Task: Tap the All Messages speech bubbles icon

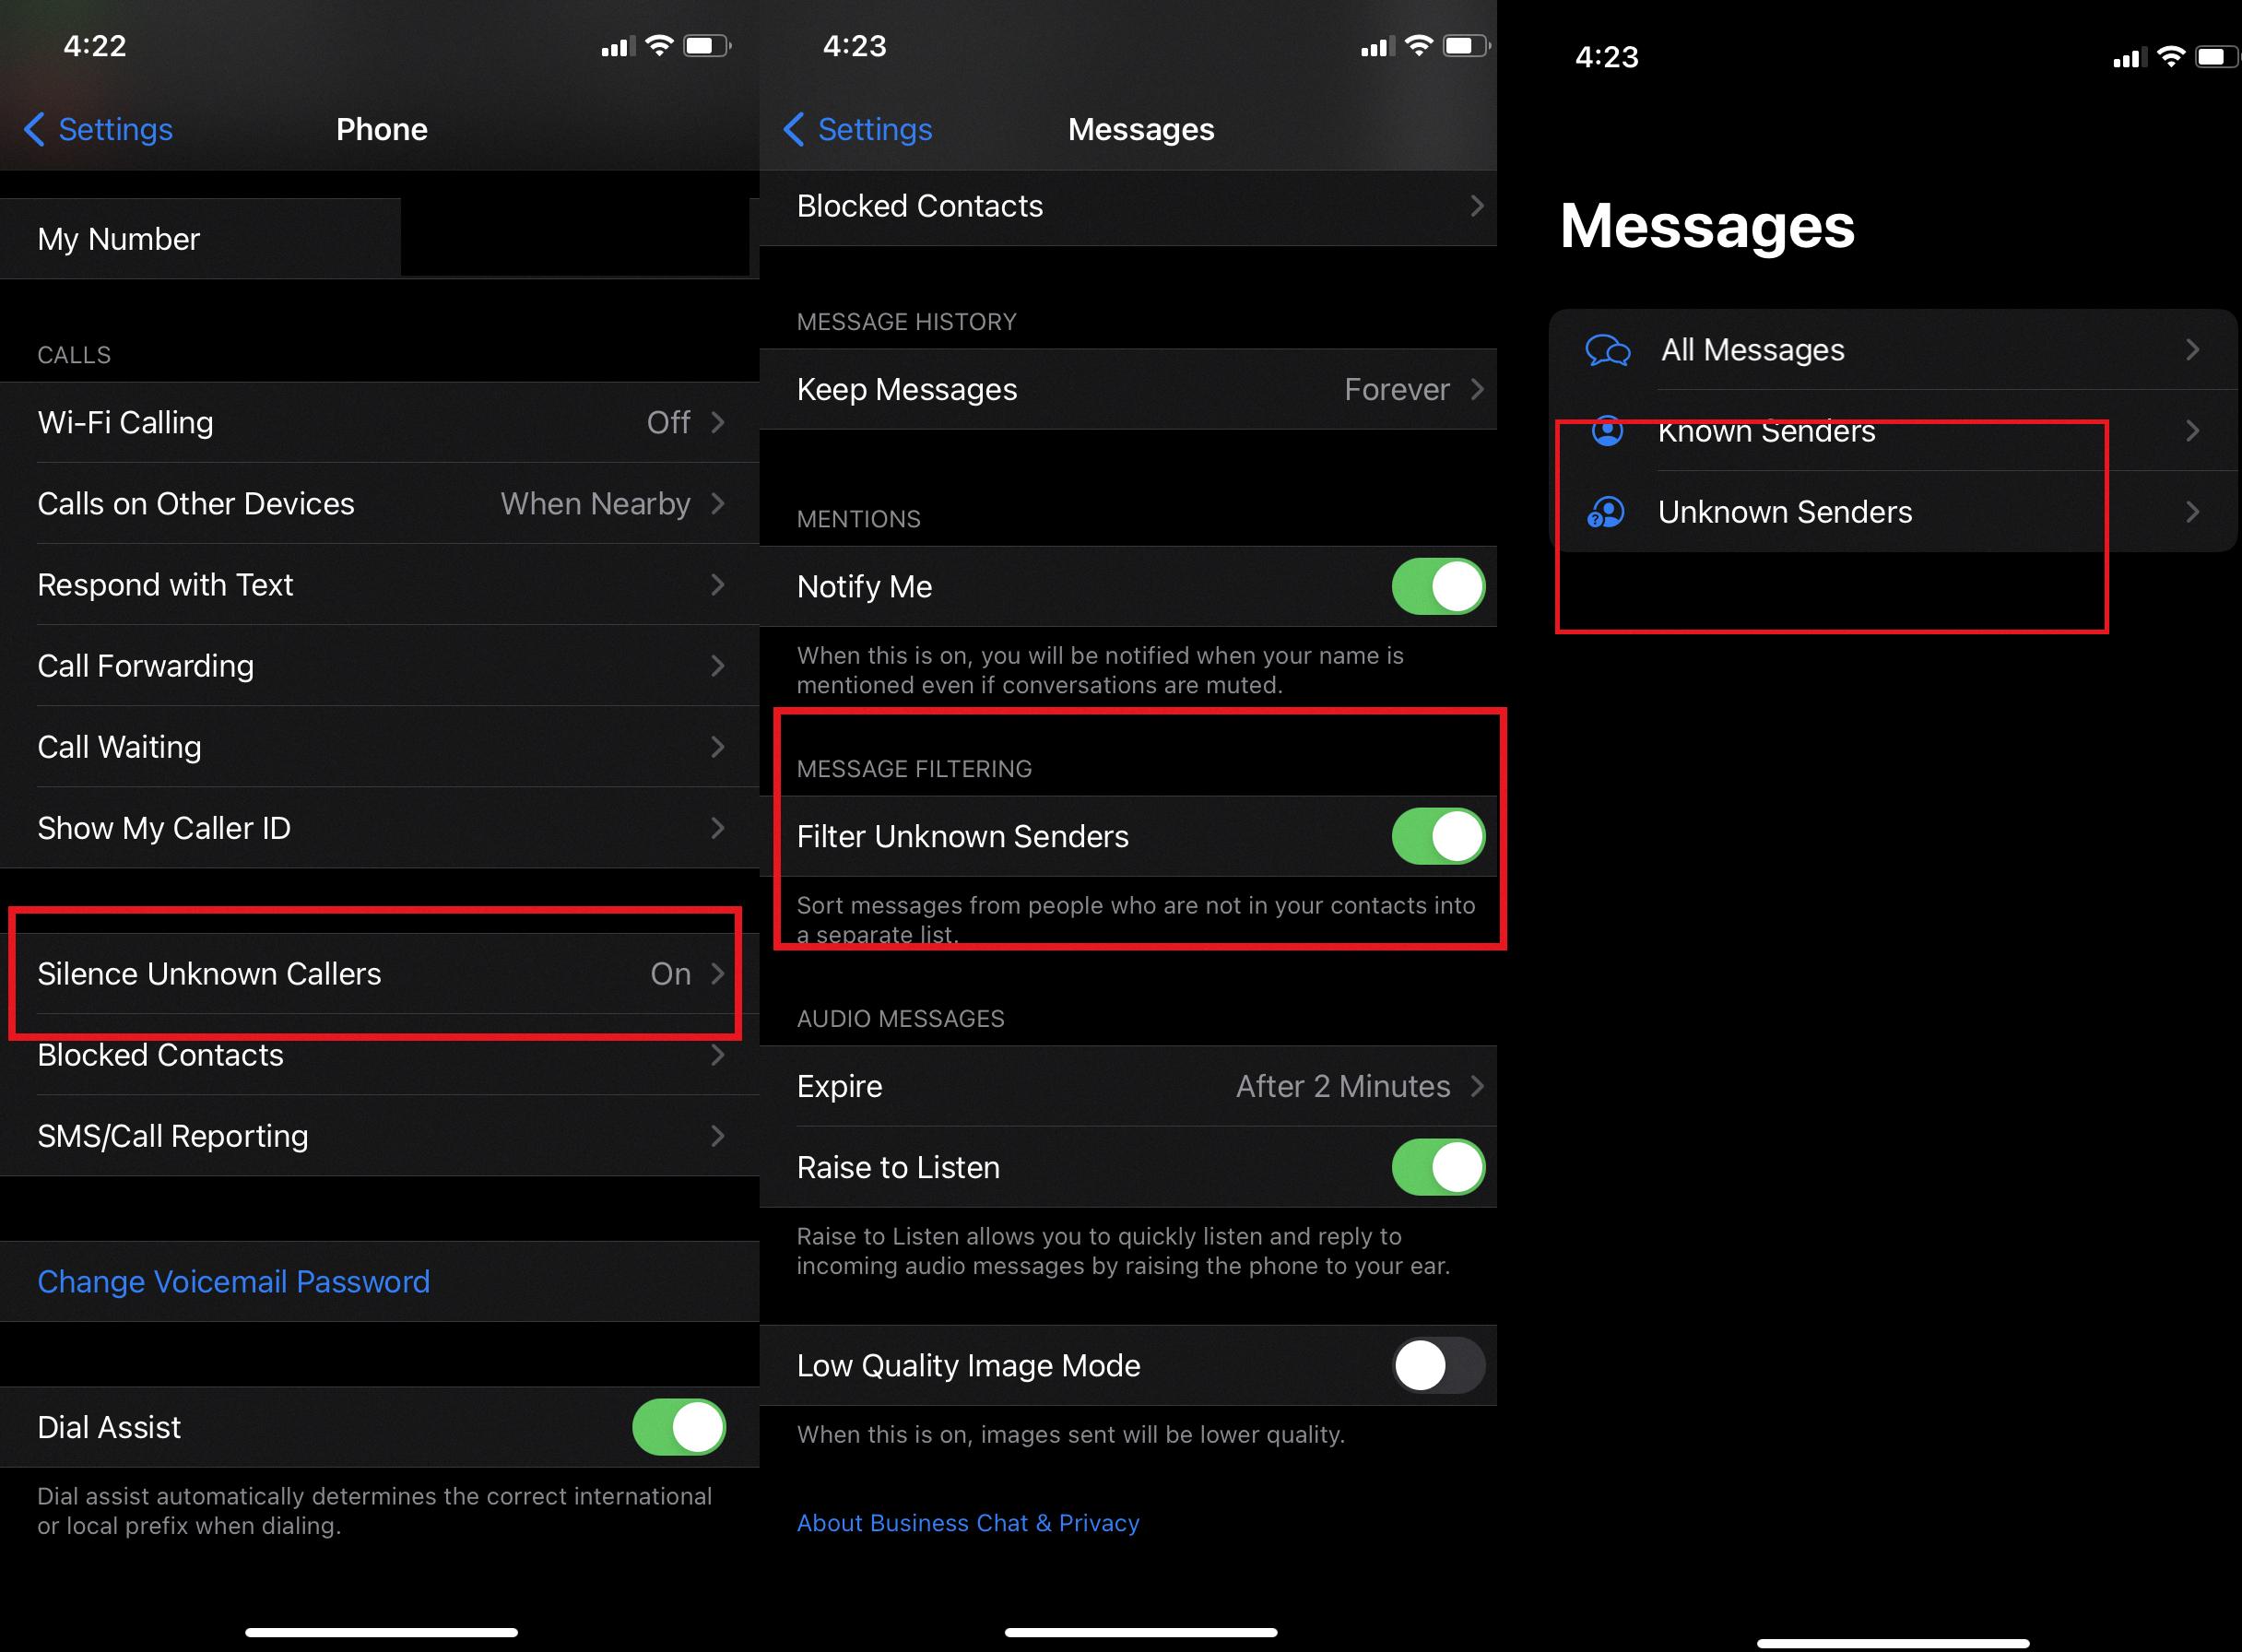Action: (1607, 351)
